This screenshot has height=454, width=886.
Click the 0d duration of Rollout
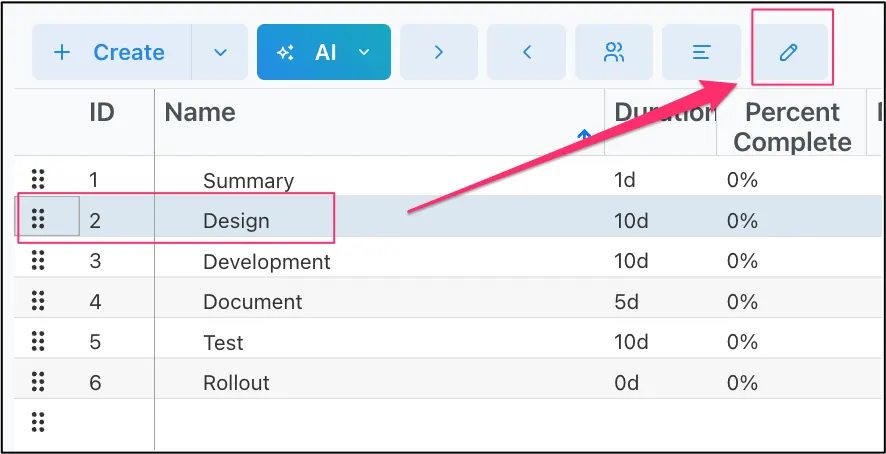(x=626, y=383)
